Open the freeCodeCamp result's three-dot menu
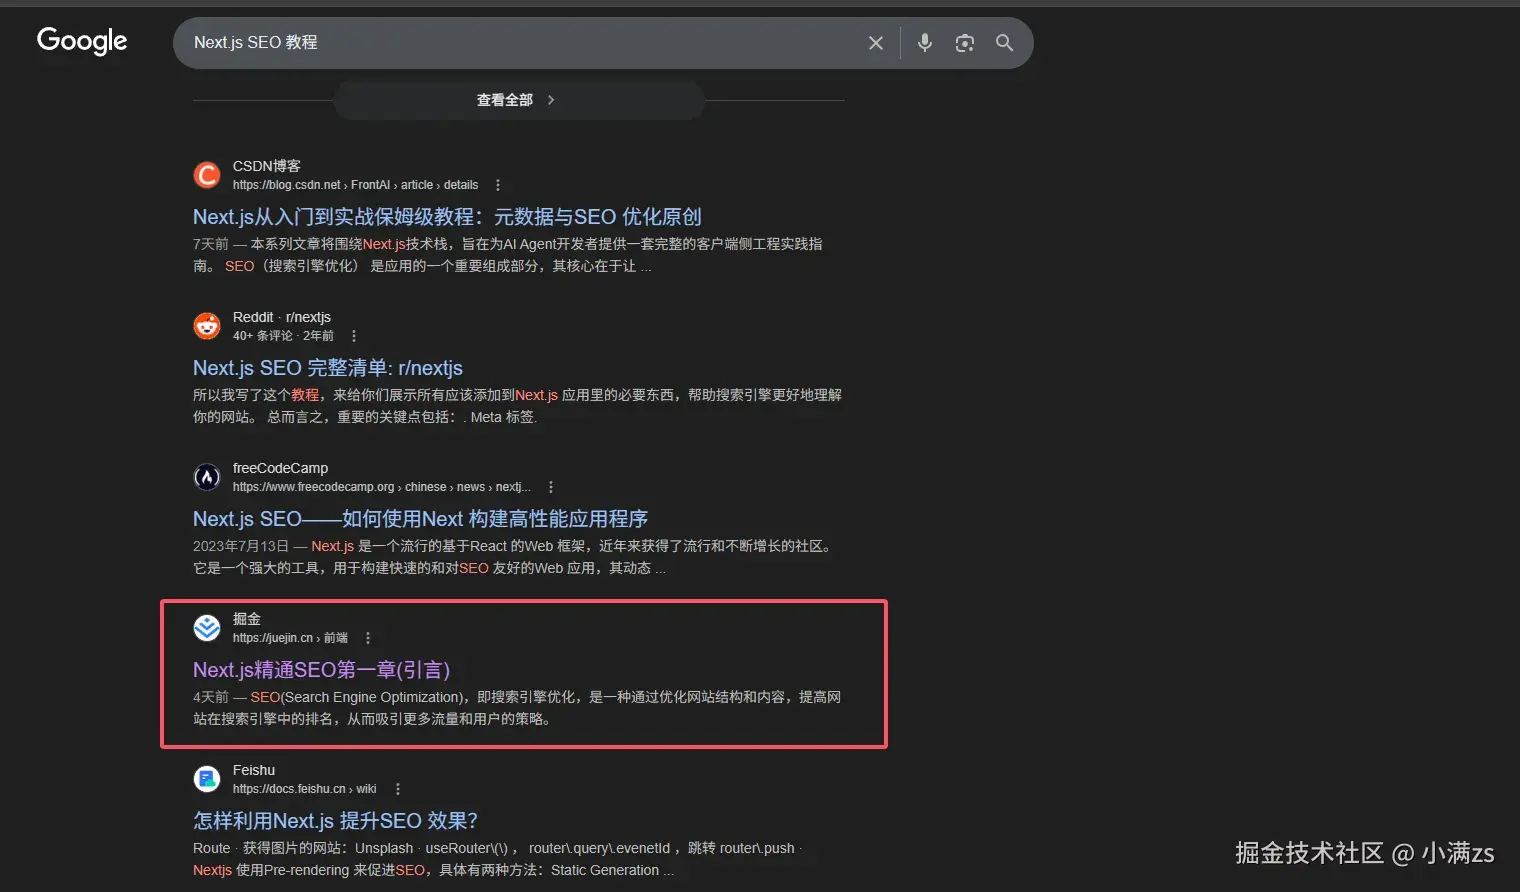Screen dimensions: 1520x892 click(x=551, y=487)
